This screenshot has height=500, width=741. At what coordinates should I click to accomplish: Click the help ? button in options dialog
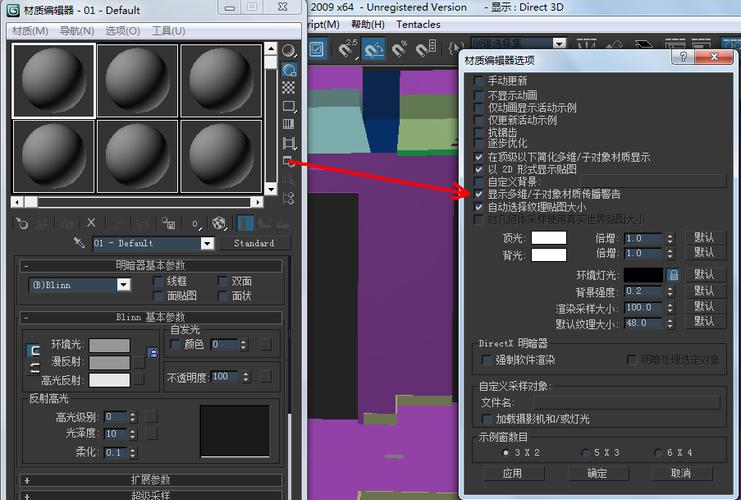(x=683, y=57)
